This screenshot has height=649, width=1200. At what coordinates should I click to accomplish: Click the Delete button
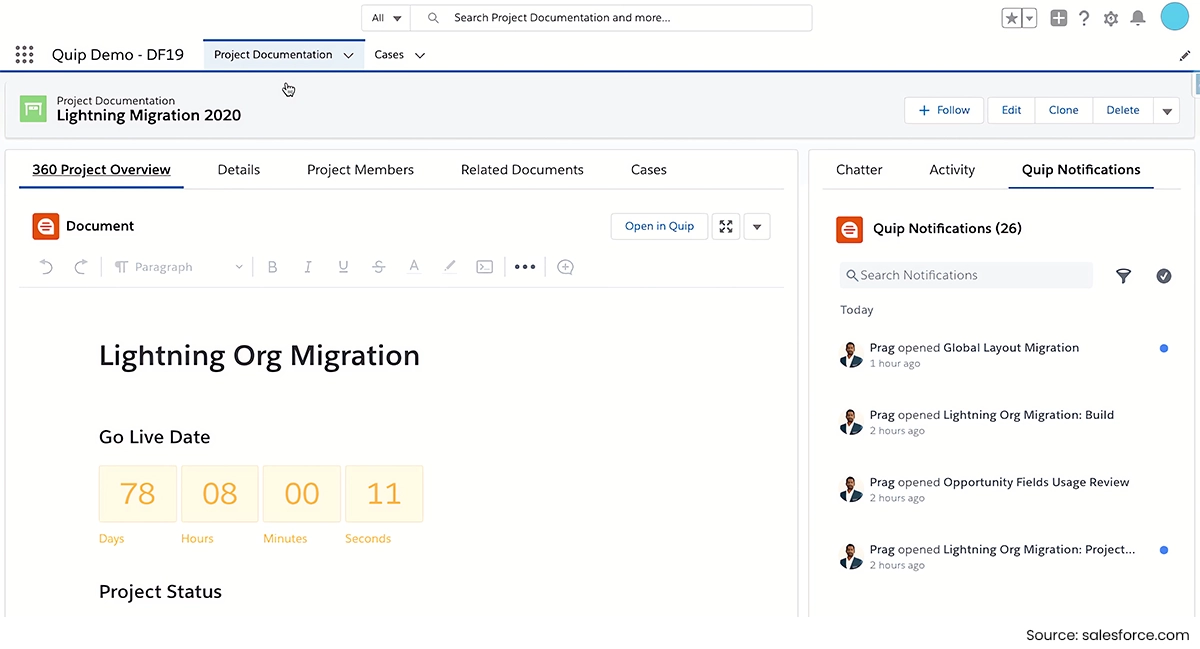coord(1123,110)
